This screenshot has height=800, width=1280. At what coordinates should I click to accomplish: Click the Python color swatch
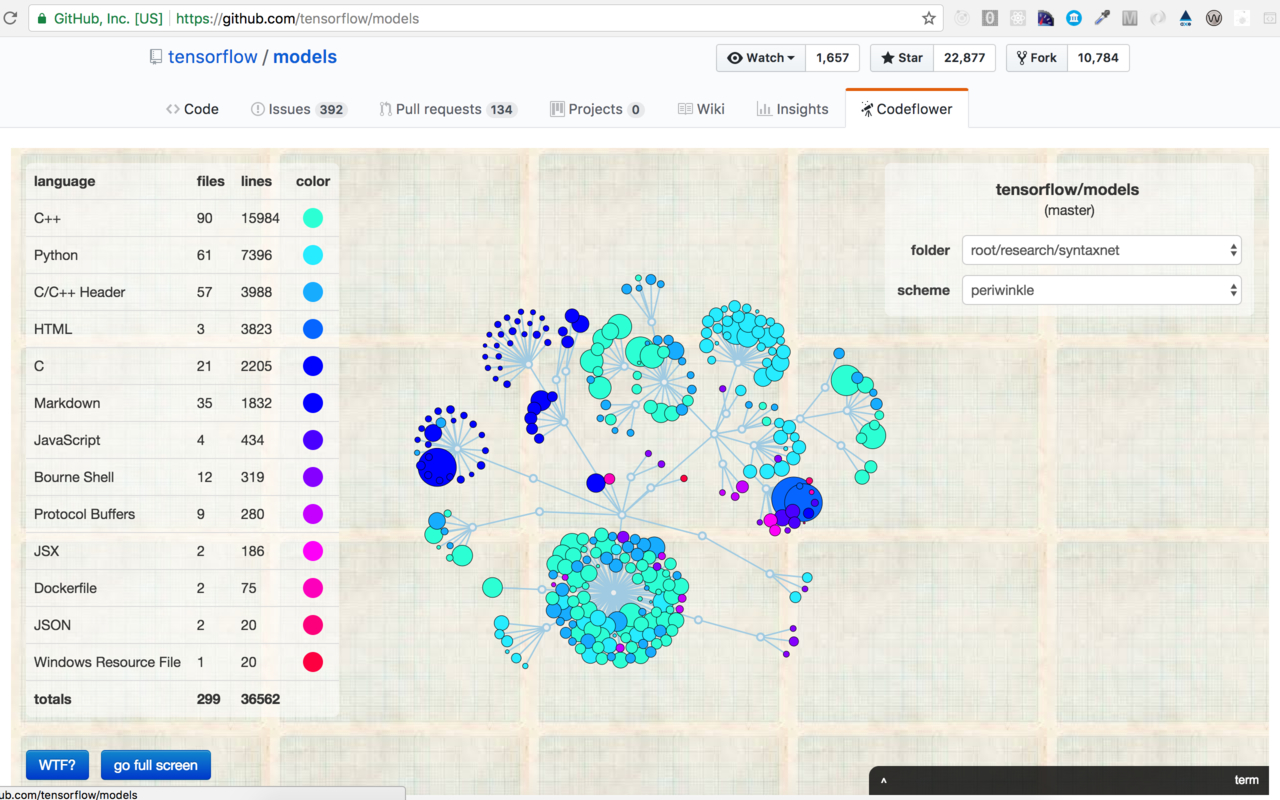click(313, 255)
